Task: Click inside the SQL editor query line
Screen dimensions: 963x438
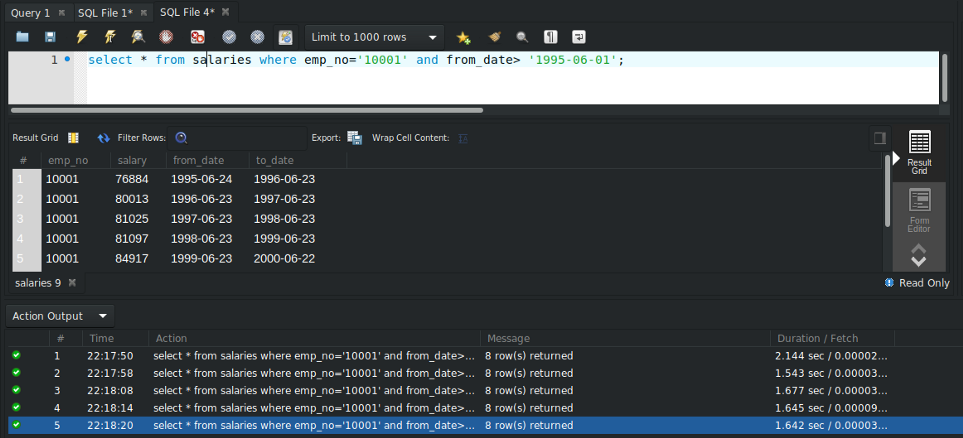Action: tap(356, 60)
